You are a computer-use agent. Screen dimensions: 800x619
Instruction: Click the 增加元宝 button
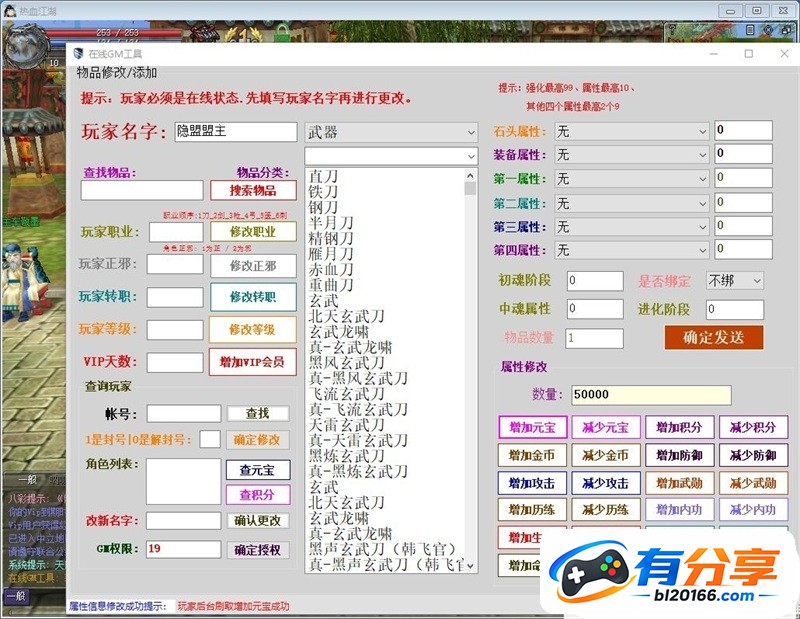(x=533, y=427)
